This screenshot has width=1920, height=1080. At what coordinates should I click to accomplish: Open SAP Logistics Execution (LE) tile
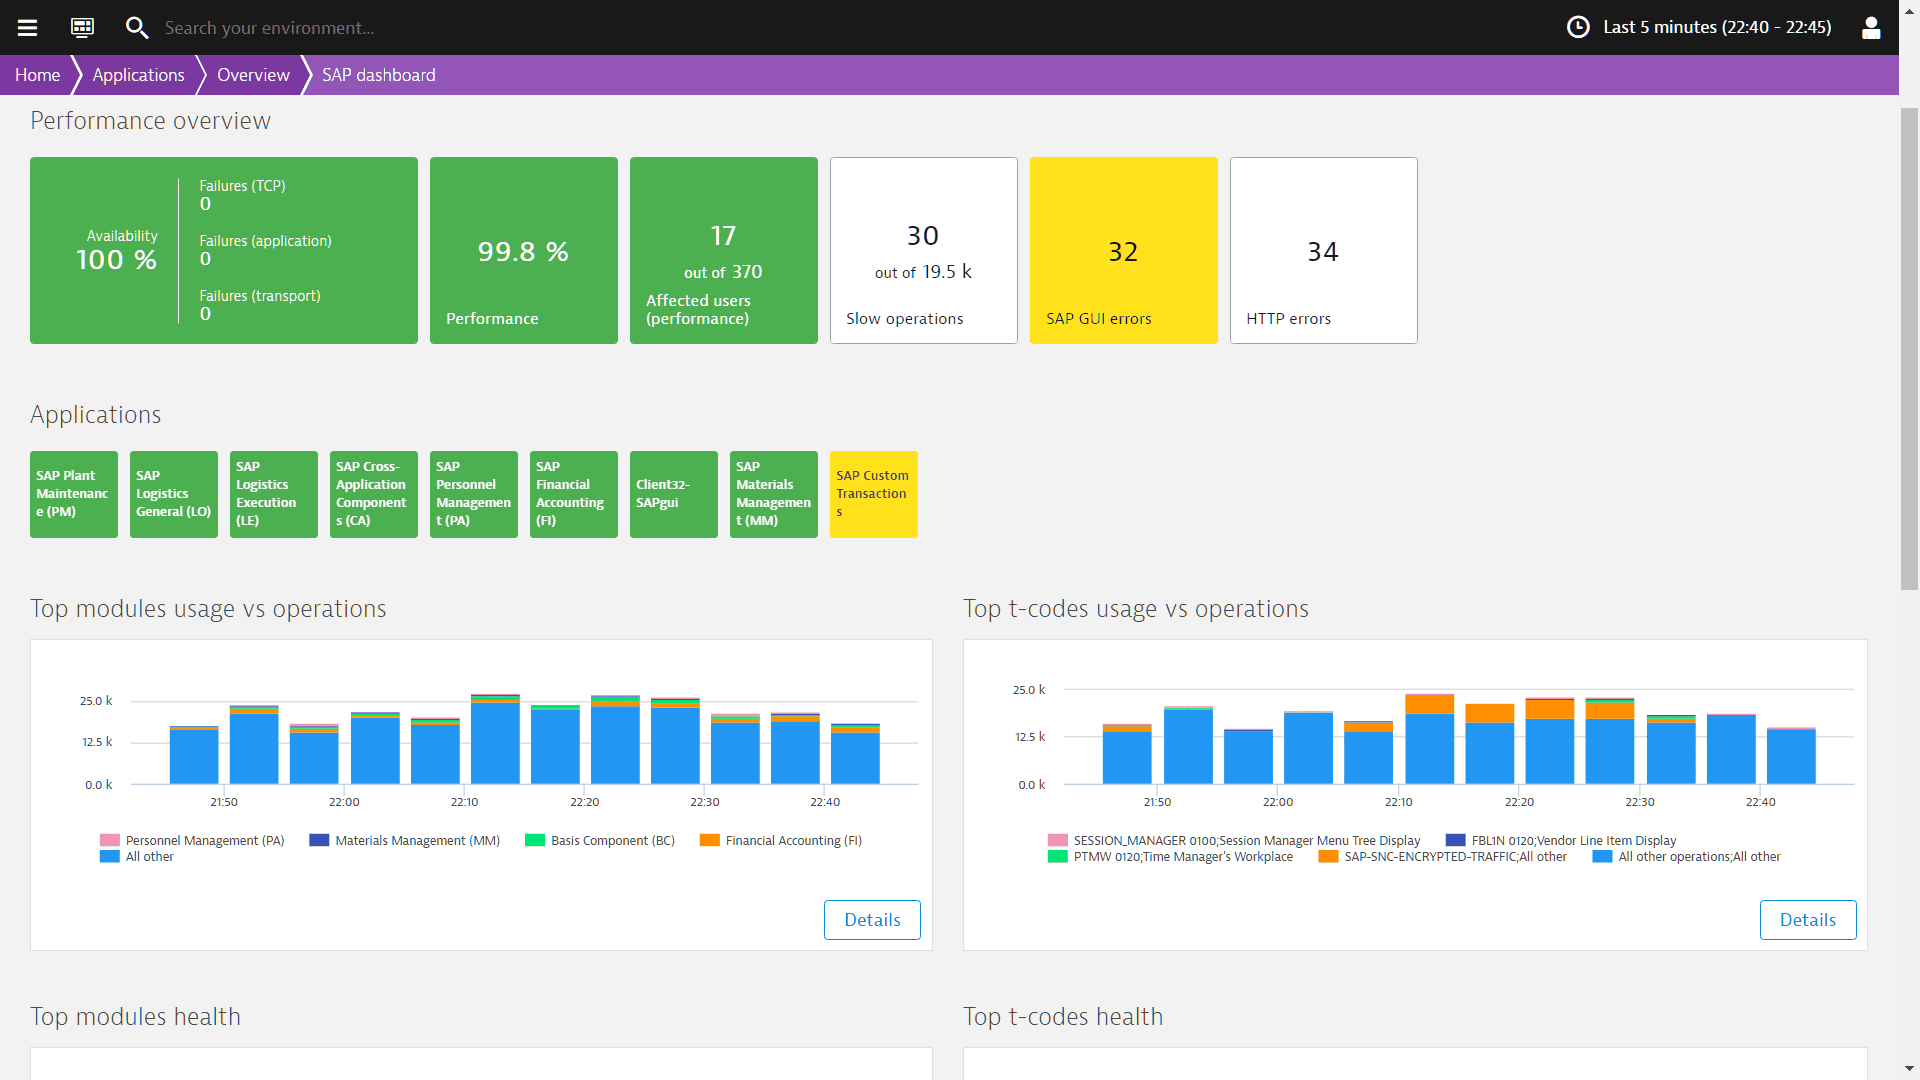point(274,494)
